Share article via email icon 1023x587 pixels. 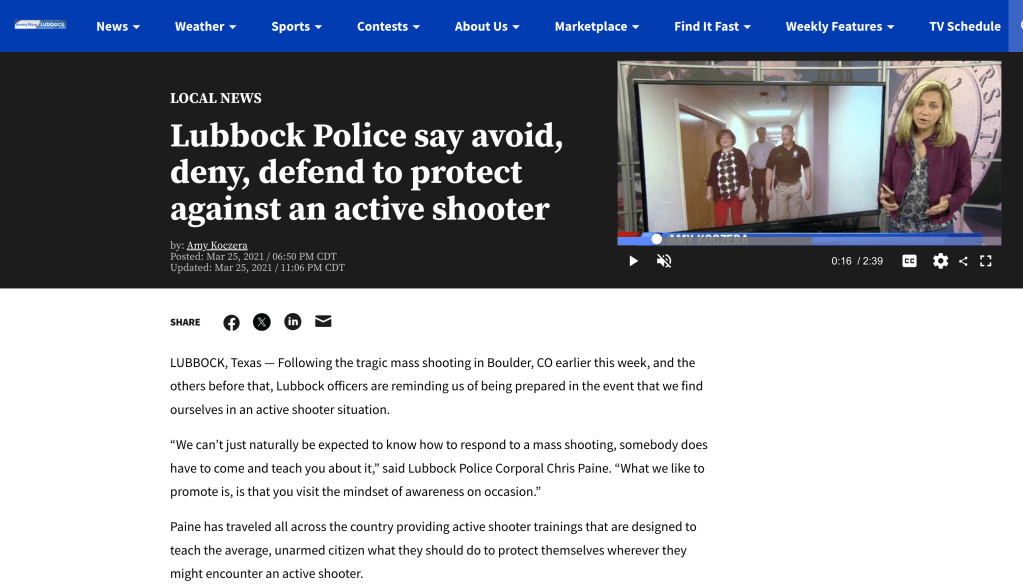(x=323, y=322)
